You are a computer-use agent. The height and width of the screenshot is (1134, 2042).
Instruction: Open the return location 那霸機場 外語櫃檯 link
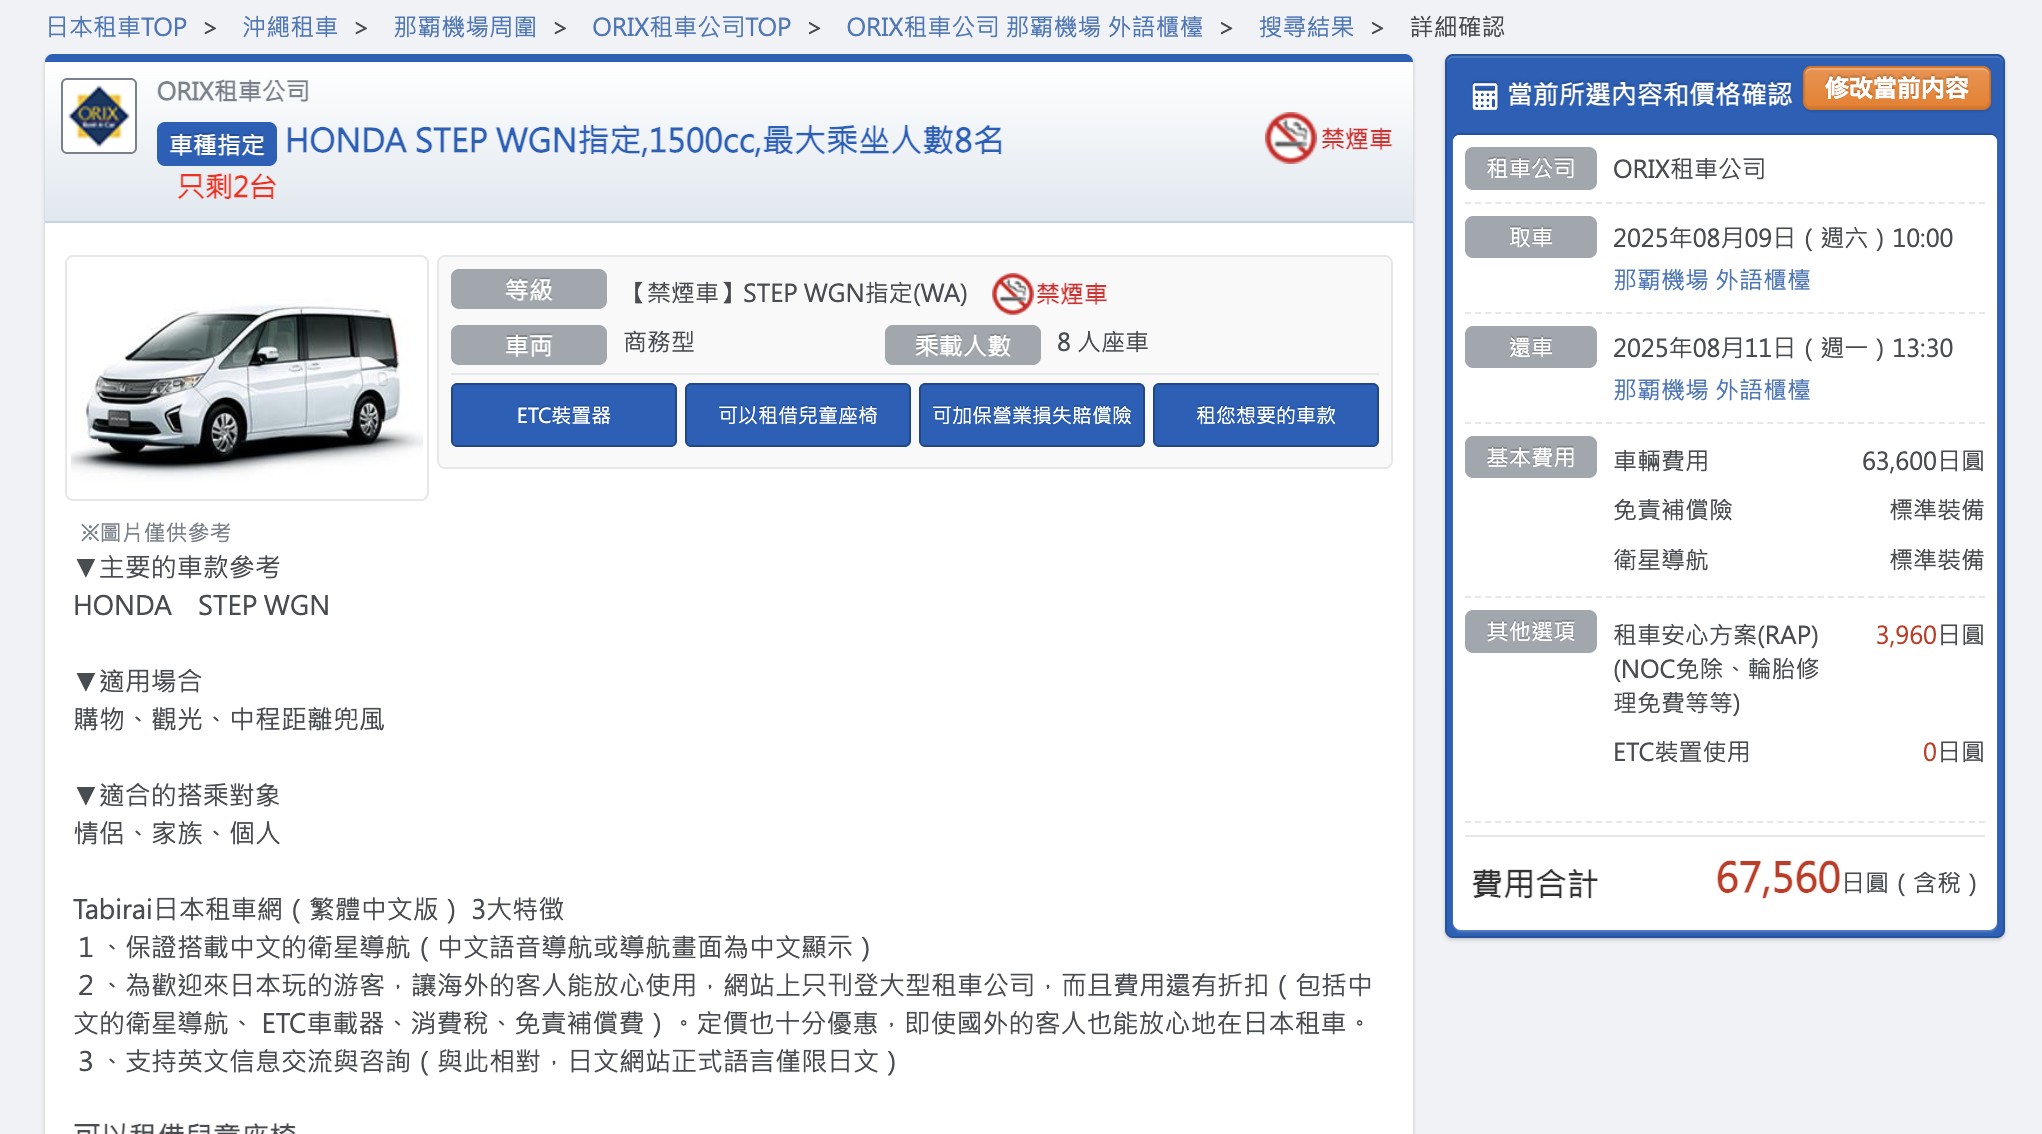1711,390
